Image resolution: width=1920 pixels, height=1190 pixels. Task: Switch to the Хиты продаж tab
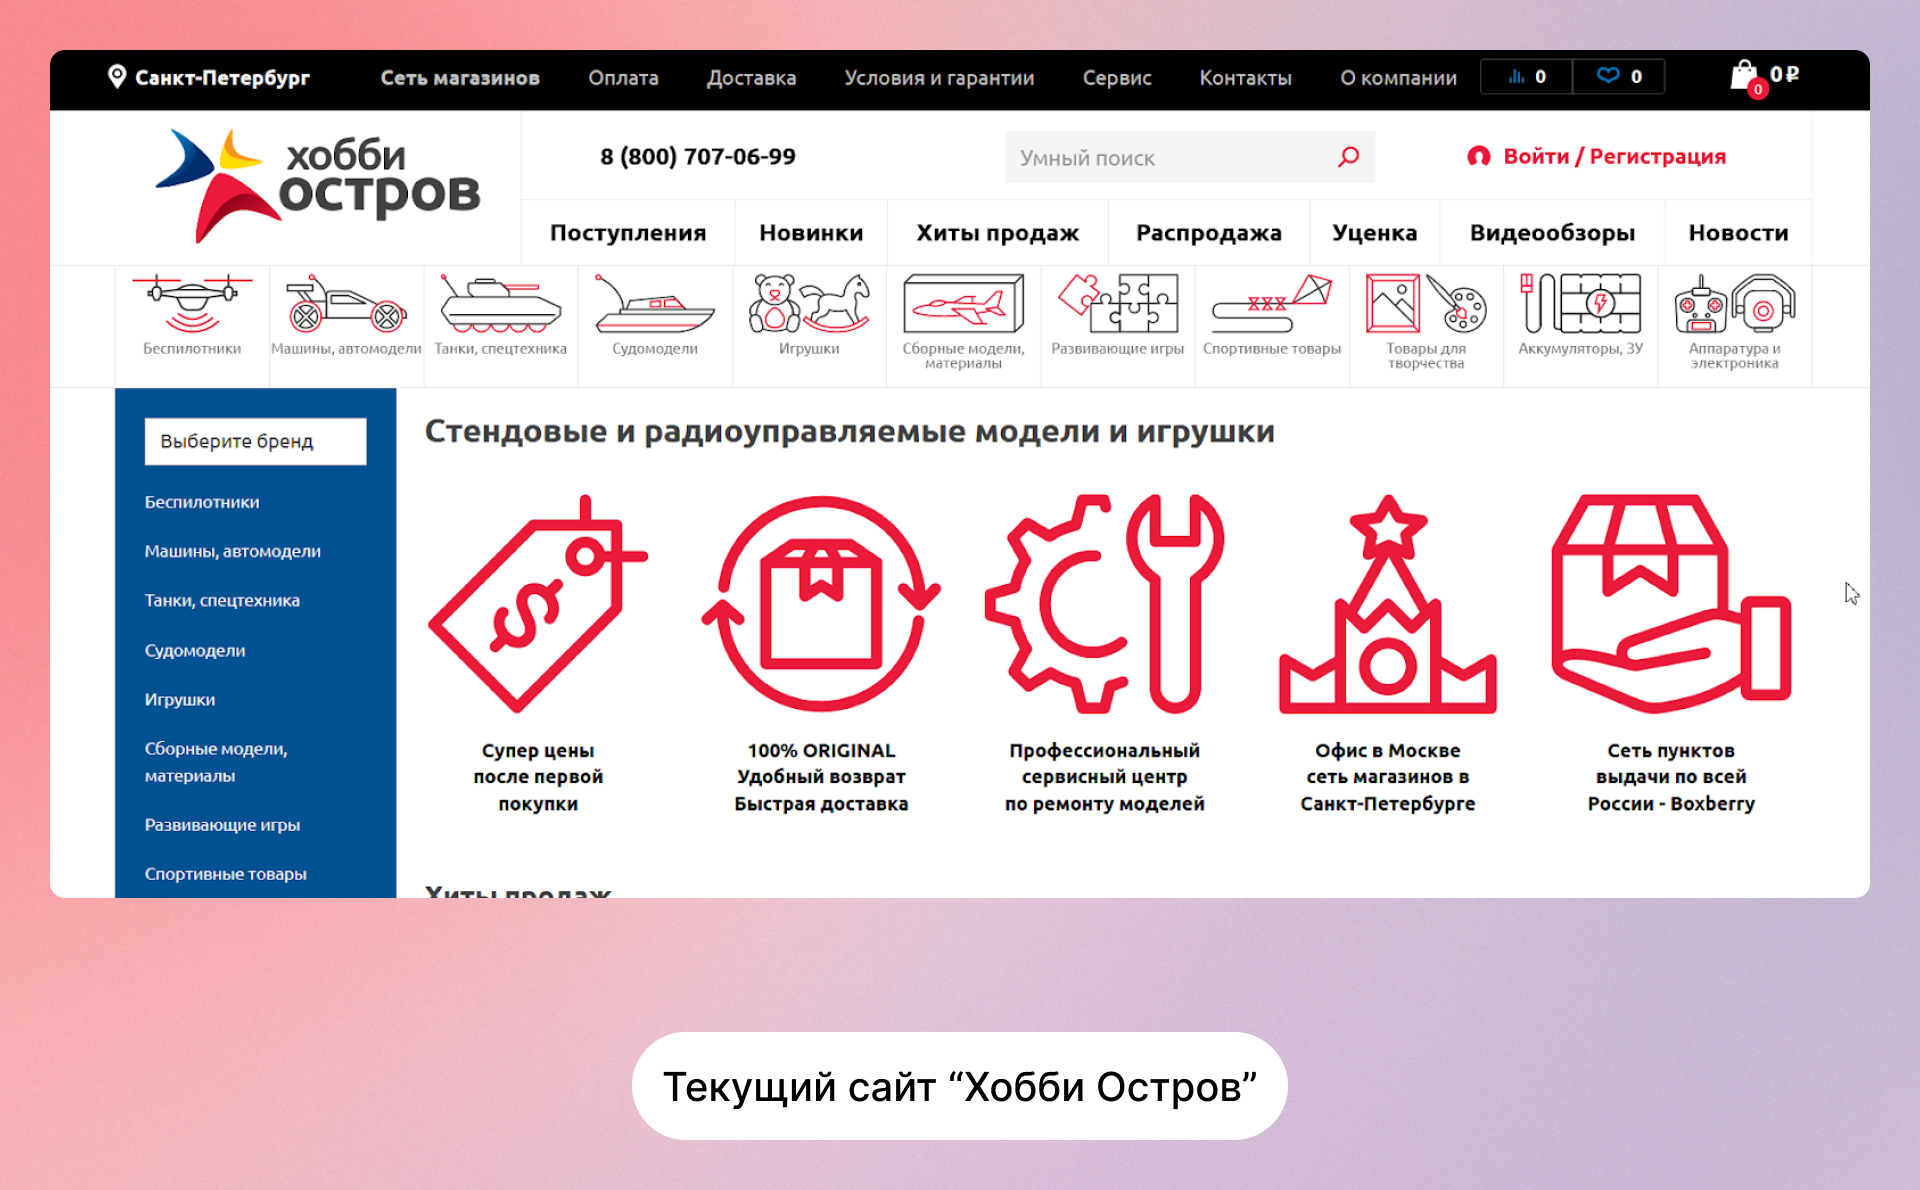(996, 232)
